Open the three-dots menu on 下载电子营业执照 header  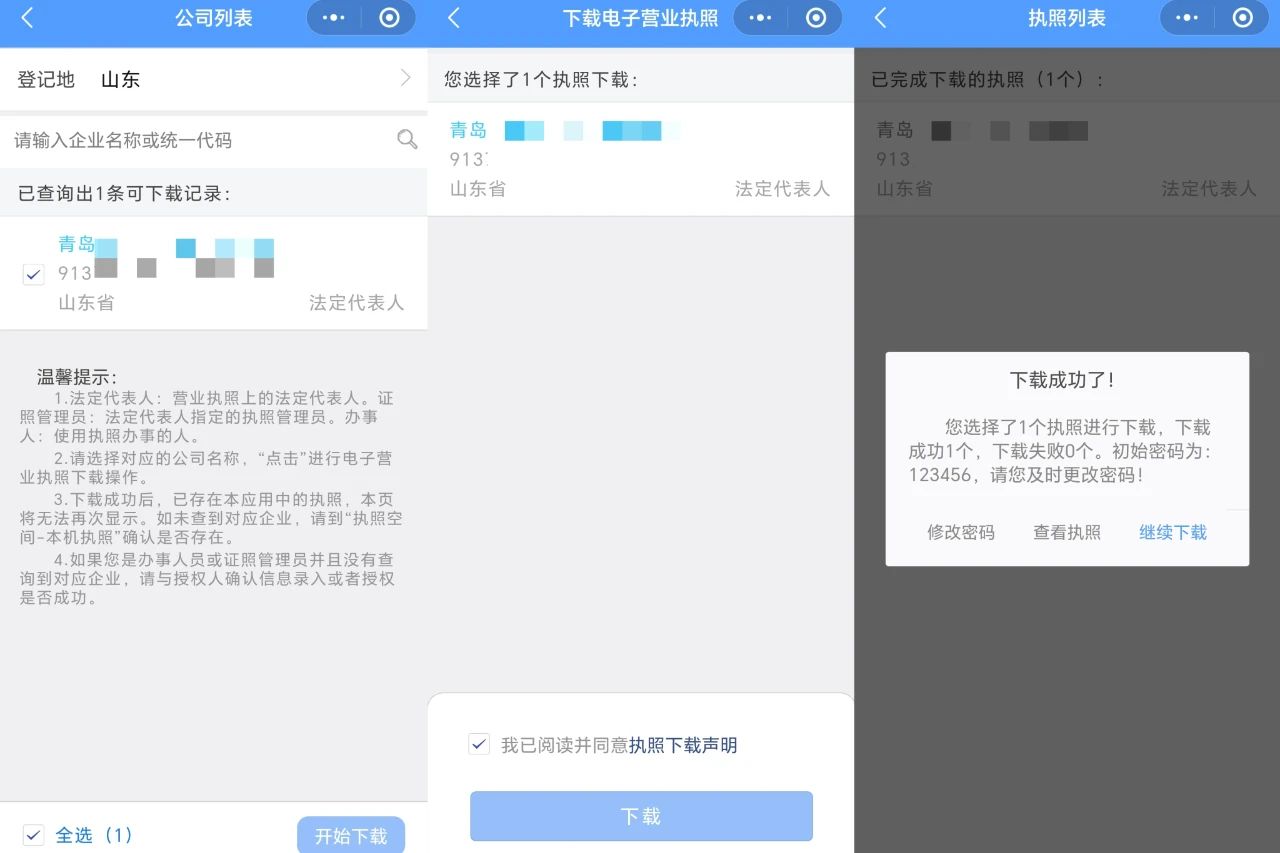tap(760, 18)
